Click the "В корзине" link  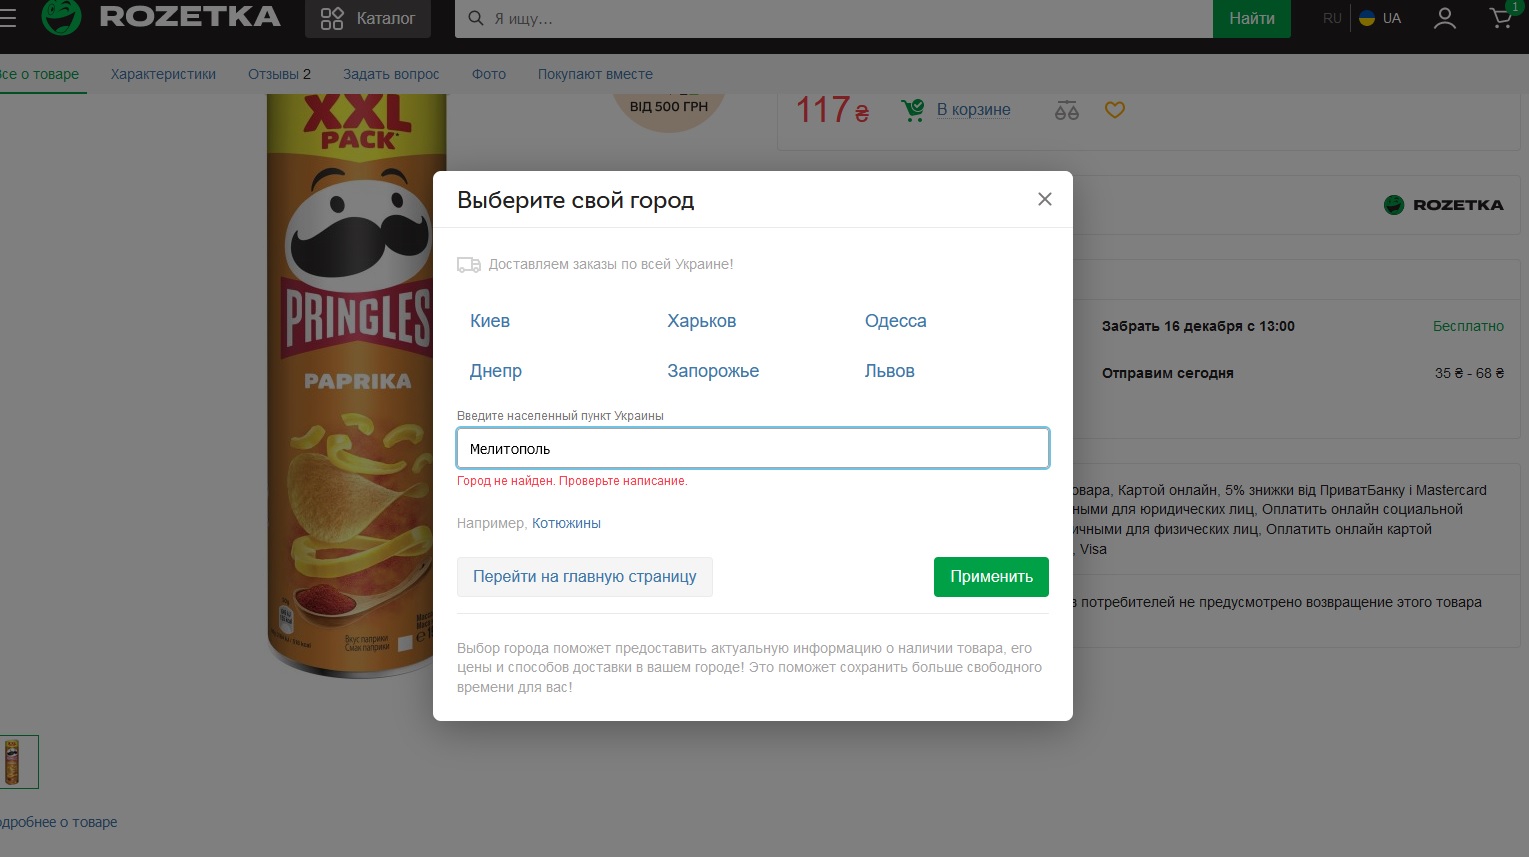pyautogui.click(x=973, y=109)
